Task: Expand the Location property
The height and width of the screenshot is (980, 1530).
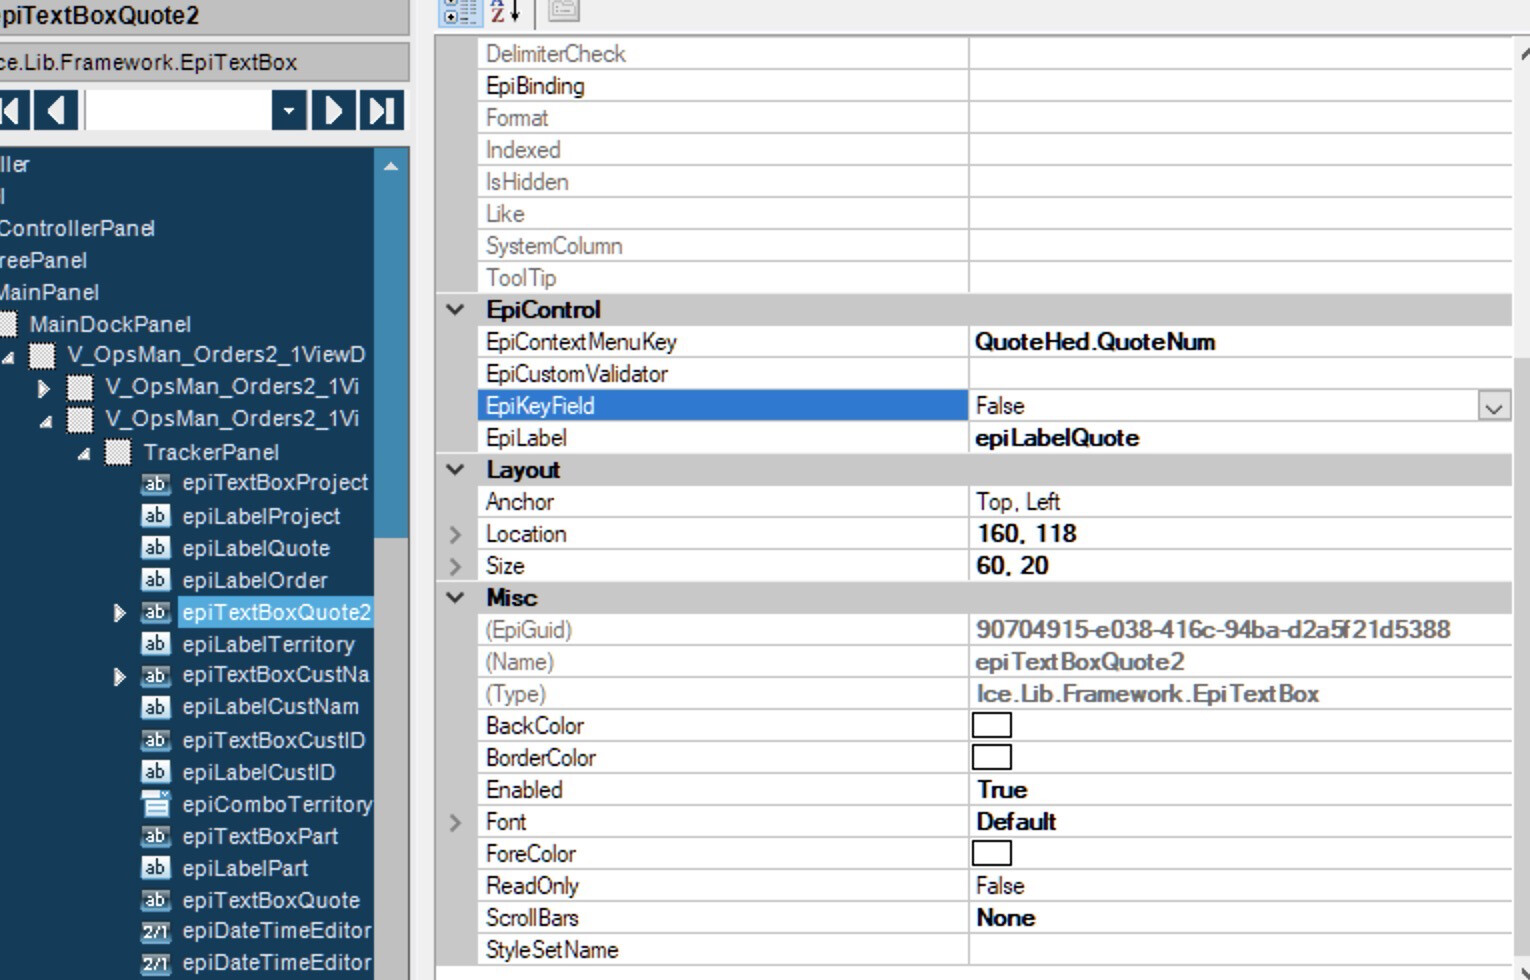Action: [x=455, y=534]
